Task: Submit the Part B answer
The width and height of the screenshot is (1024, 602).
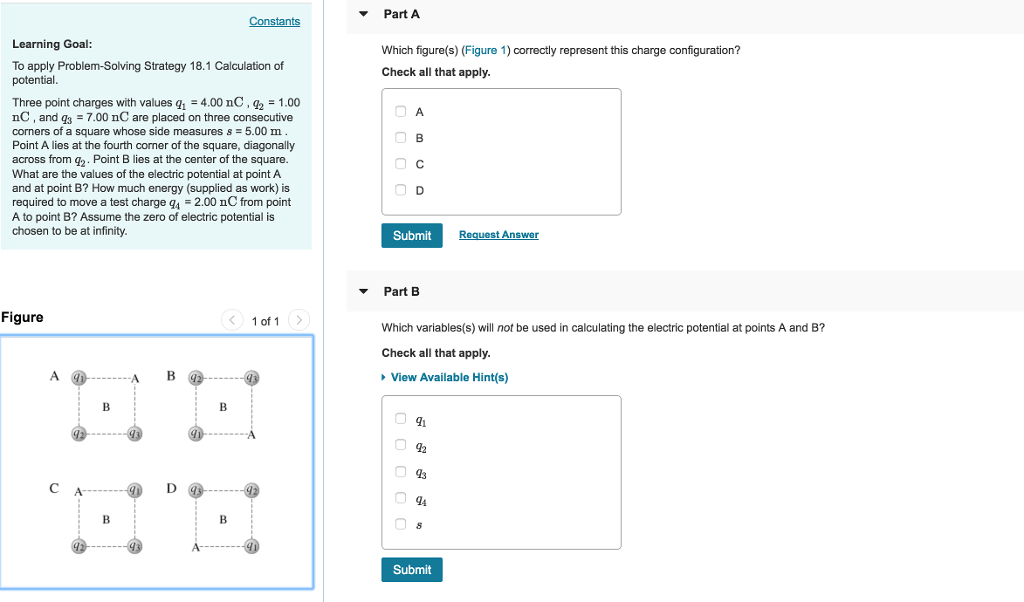Action: point(411,569)
